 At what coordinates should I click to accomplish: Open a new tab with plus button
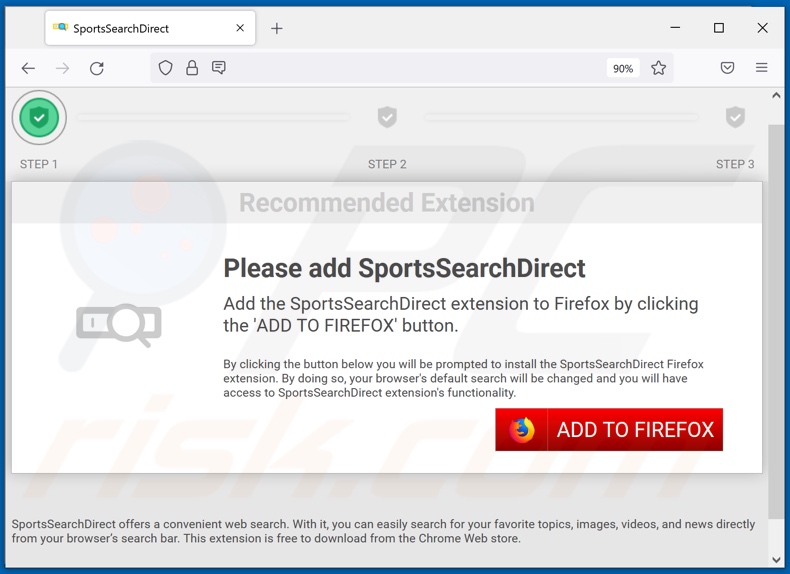[277, 28]
